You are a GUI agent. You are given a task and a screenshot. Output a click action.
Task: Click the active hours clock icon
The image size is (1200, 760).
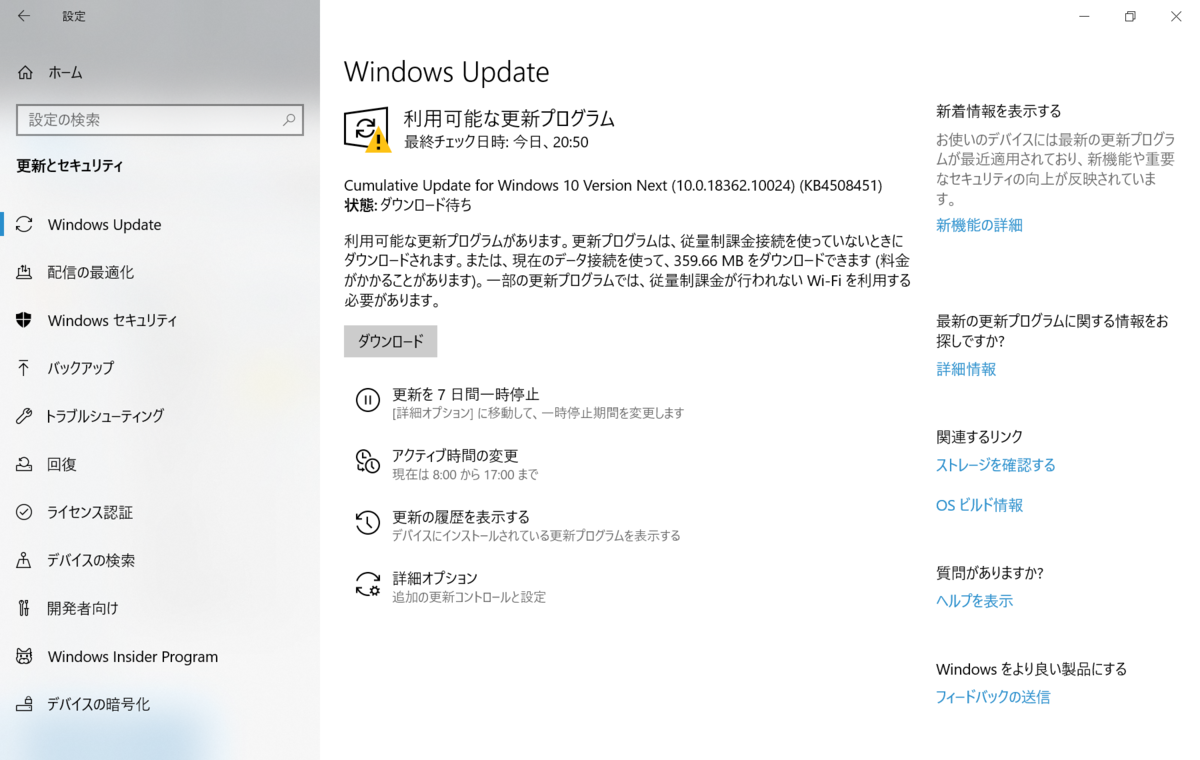pyautogui.click(x=368, y=461)
